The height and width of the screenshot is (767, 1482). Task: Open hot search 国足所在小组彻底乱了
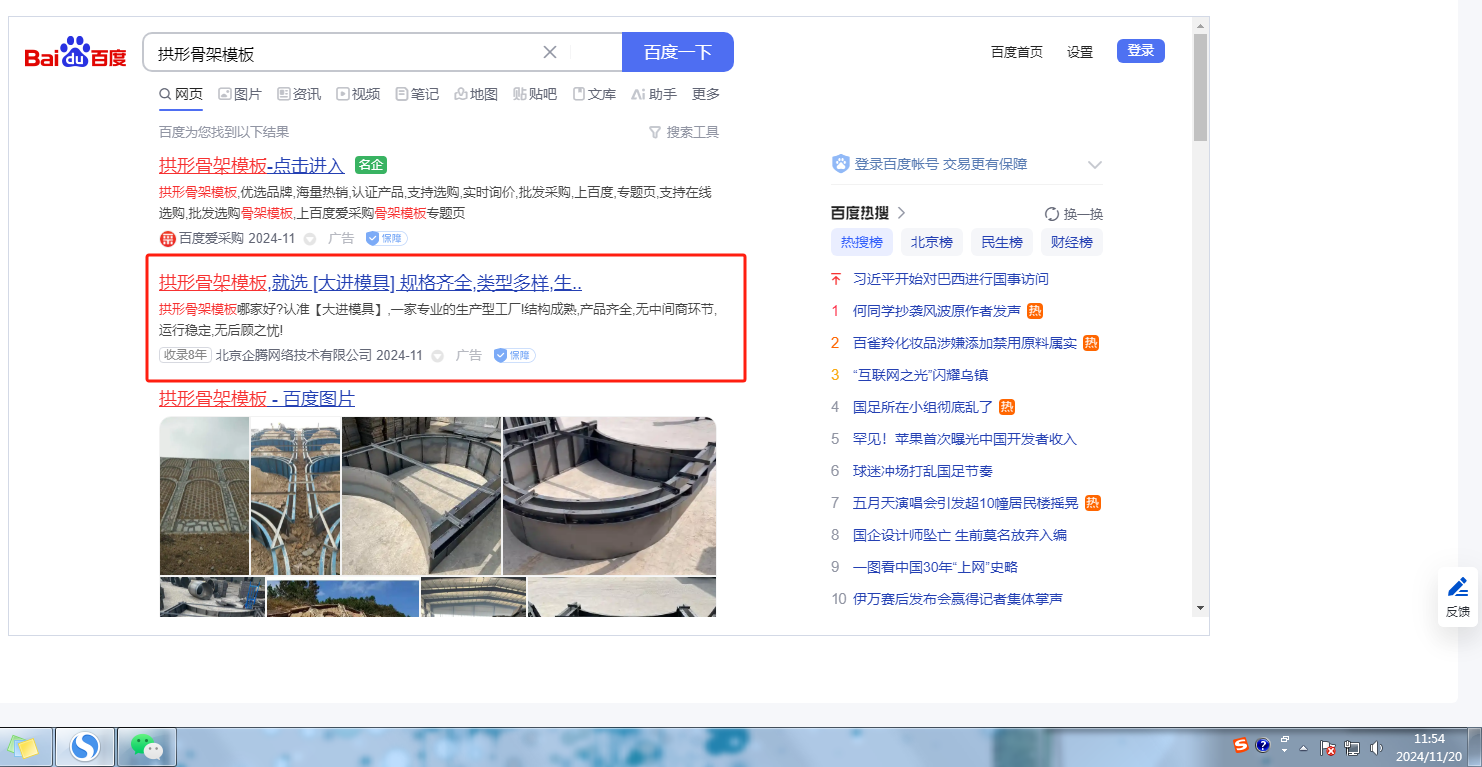coord(923,407)
